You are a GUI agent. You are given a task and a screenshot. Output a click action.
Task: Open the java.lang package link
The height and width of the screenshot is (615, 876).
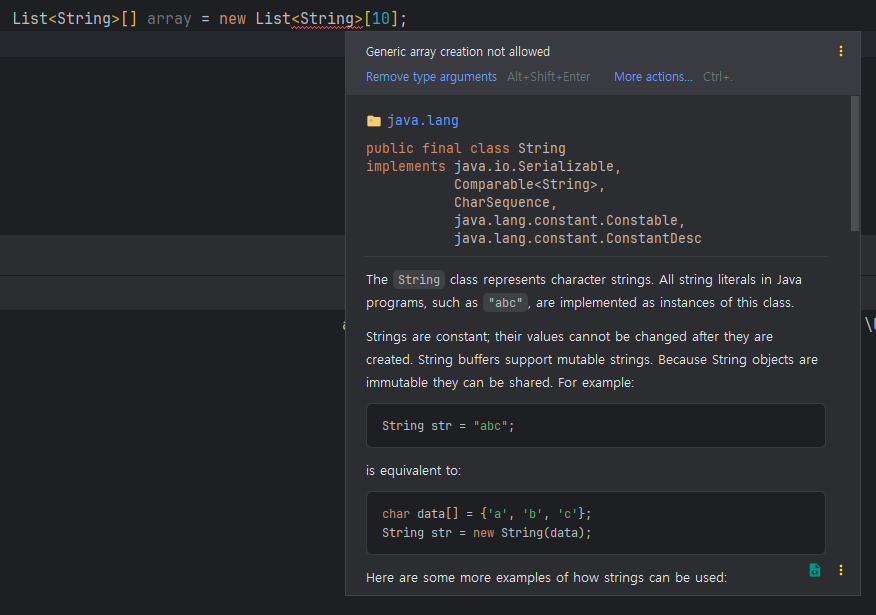pos(423,121)
